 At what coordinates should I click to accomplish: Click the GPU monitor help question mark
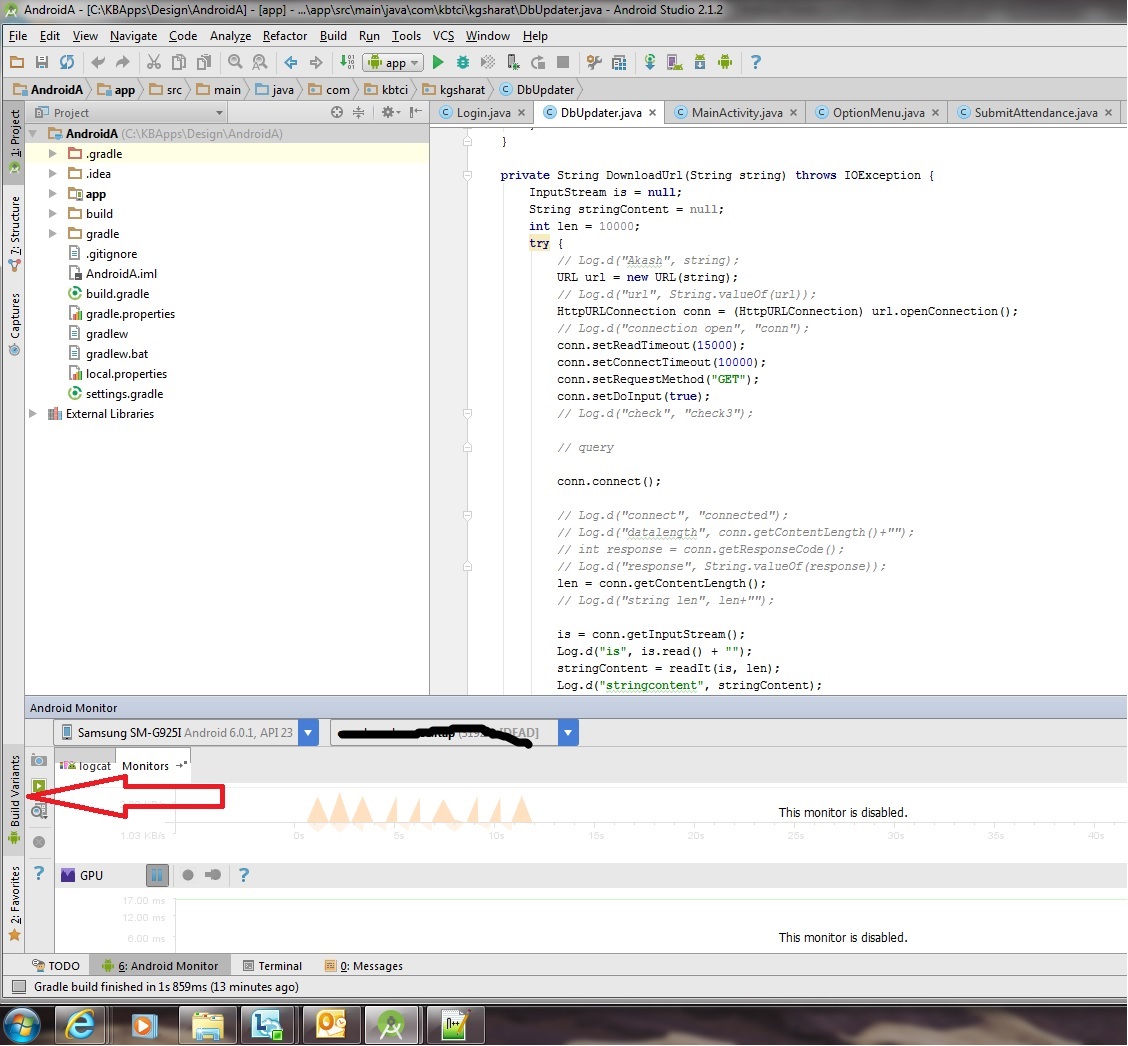click(244, 875)
